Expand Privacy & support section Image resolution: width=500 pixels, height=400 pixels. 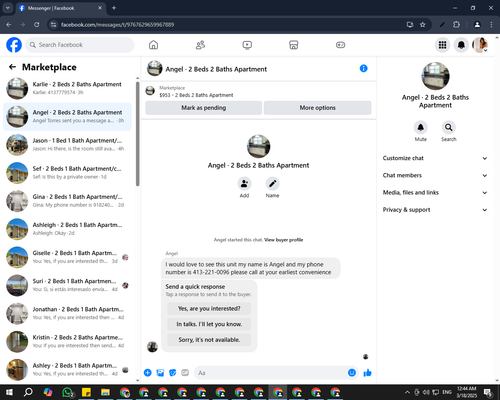point(435,210)
